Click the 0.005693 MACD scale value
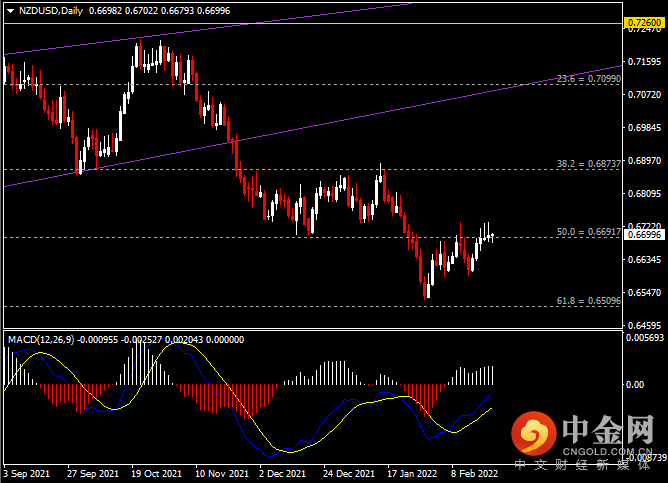668x483 pixels. tap(645, 338)
